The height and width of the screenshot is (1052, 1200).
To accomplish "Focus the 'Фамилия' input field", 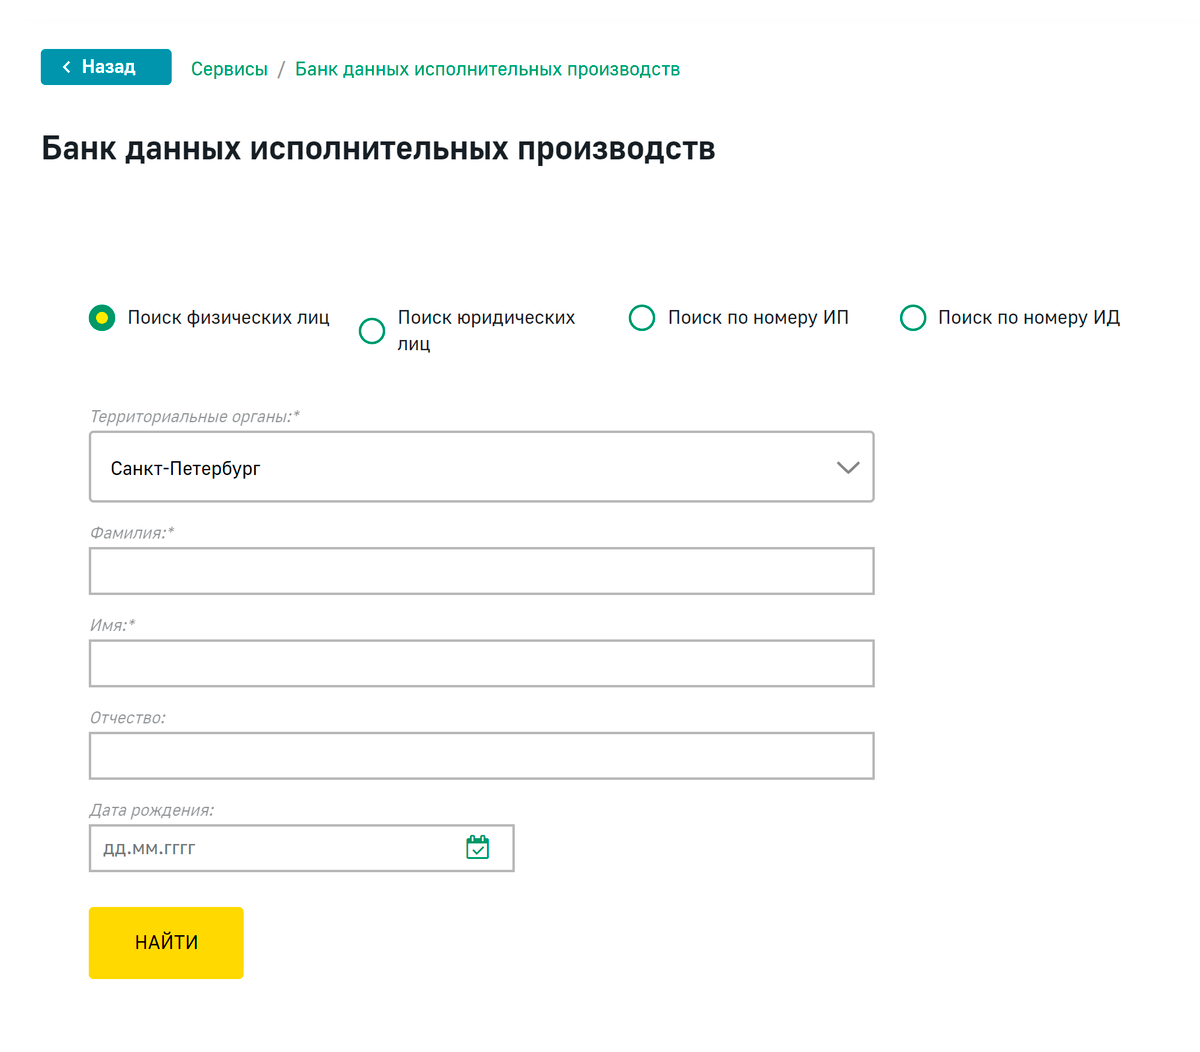I will click(481, 571).
